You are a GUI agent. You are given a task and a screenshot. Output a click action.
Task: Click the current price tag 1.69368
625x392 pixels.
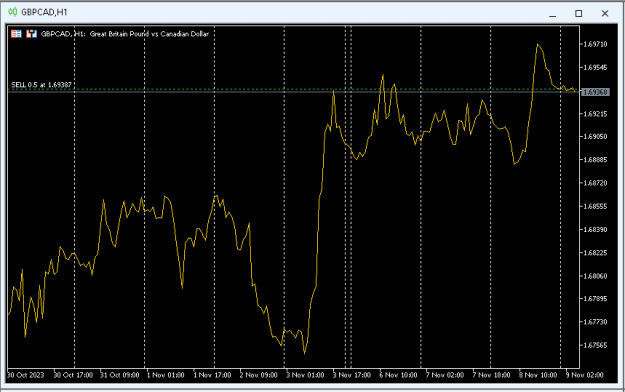pos(596,92)
